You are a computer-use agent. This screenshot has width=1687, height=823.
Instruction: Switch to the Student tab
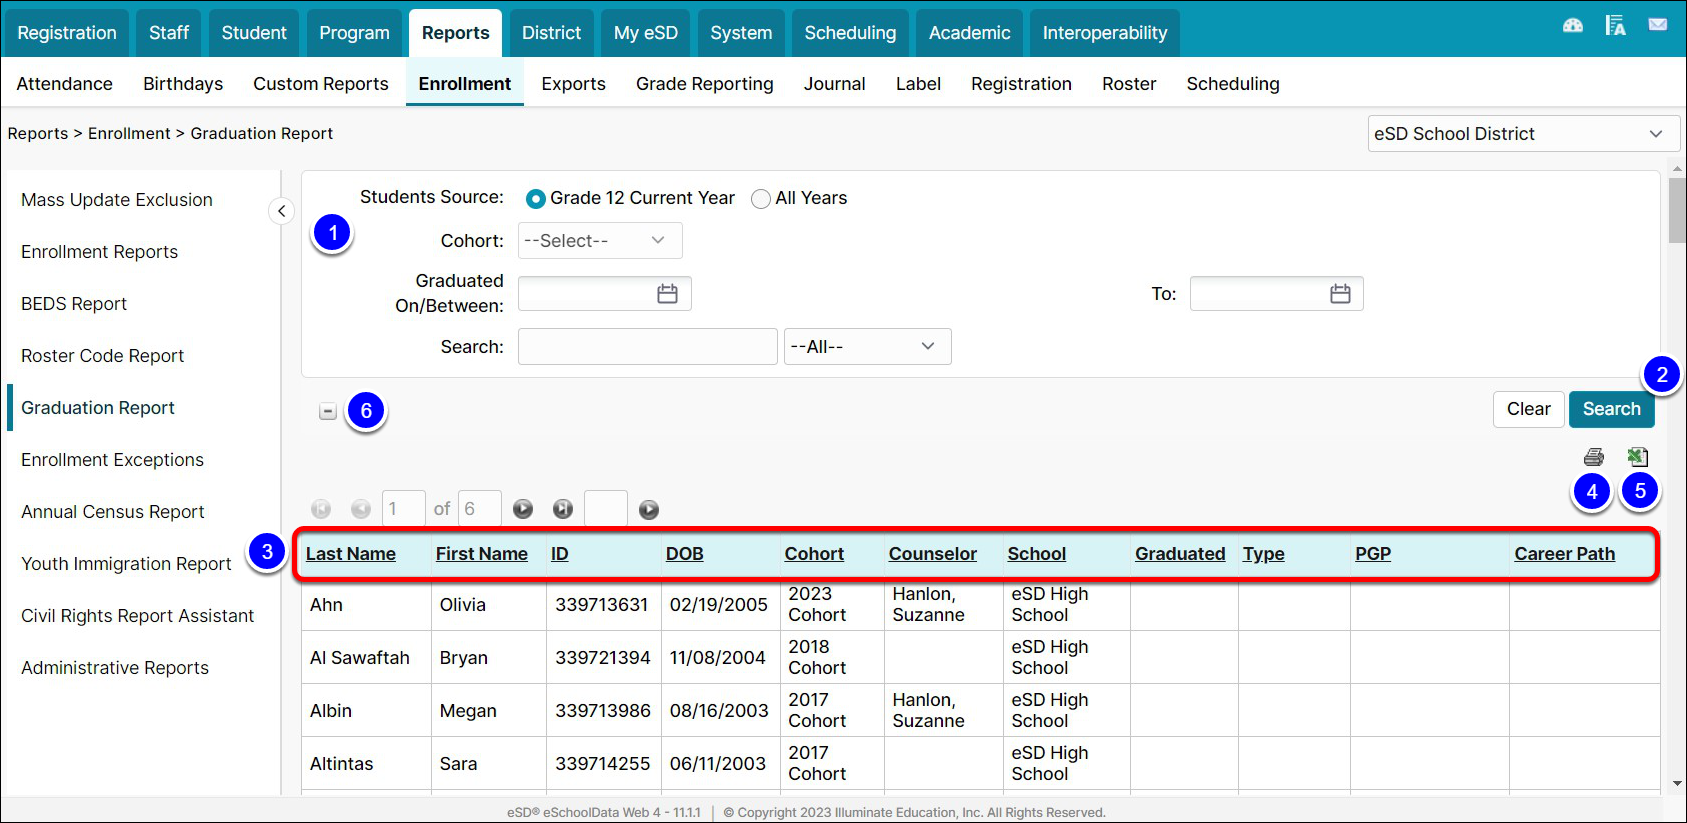click(254, 33)
